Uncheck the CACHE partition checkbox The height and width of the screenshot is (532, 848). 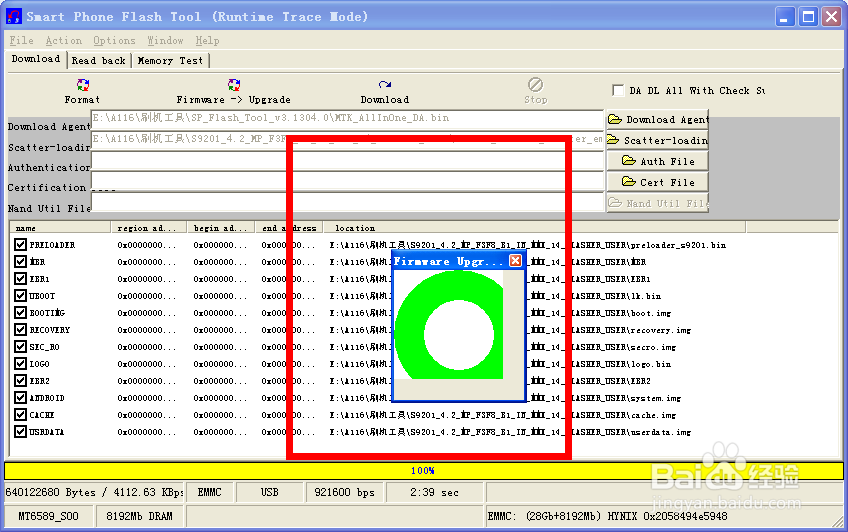point(21,415)
